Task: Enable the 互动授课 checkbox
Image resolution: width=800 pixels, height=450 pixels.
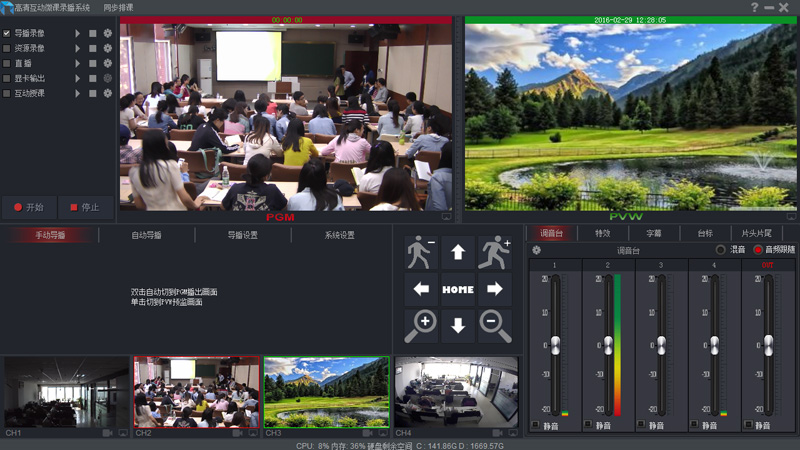Action: [x=7, y=93]
